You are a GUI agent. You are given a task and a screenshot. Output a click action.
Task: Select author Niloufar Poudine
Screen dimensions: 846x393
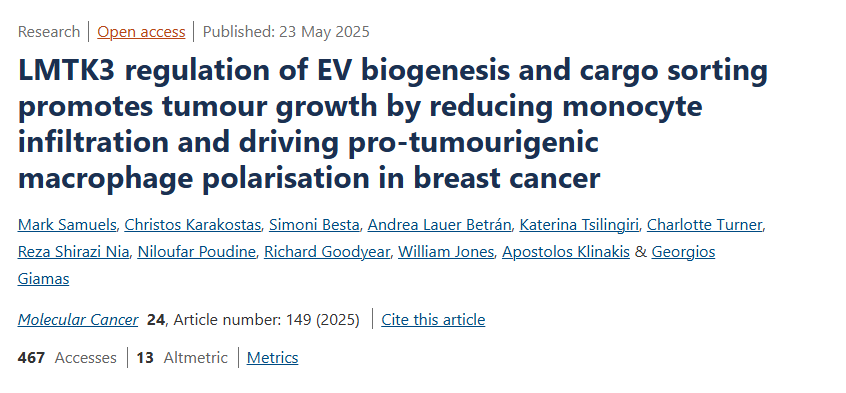[x=196, y=252]
